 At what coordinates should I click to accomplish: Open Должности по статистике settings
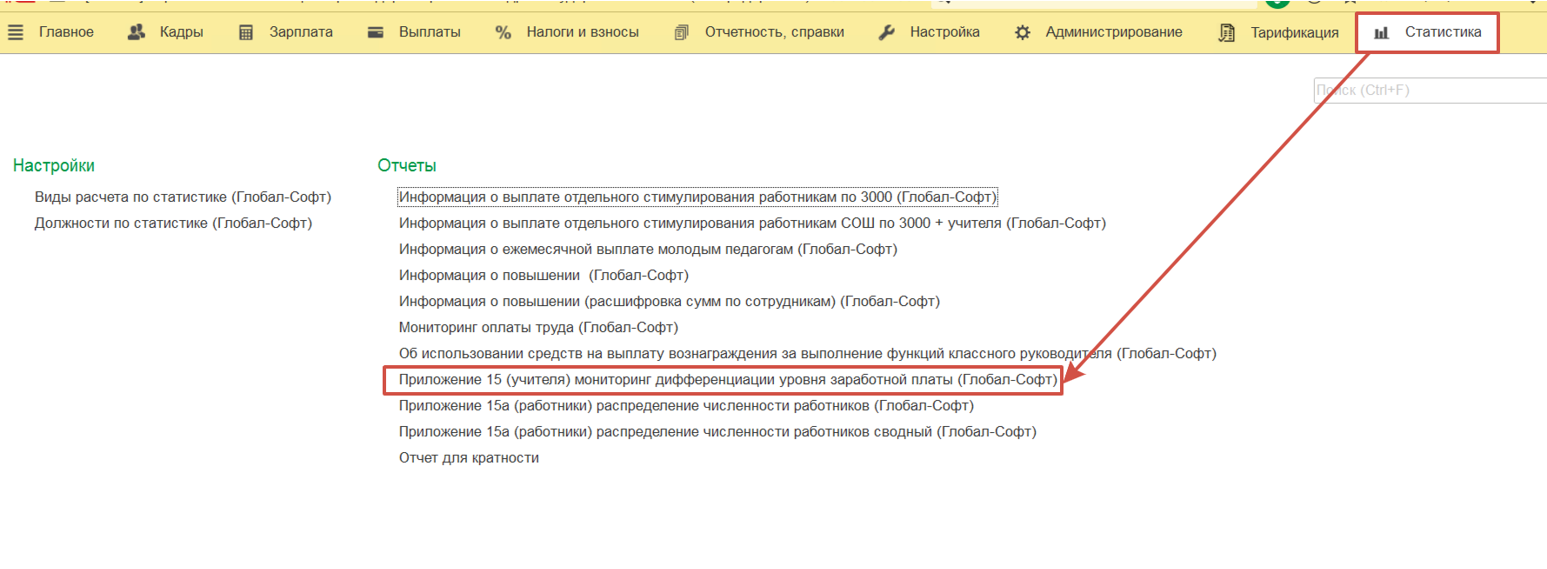tap(173, 223)
